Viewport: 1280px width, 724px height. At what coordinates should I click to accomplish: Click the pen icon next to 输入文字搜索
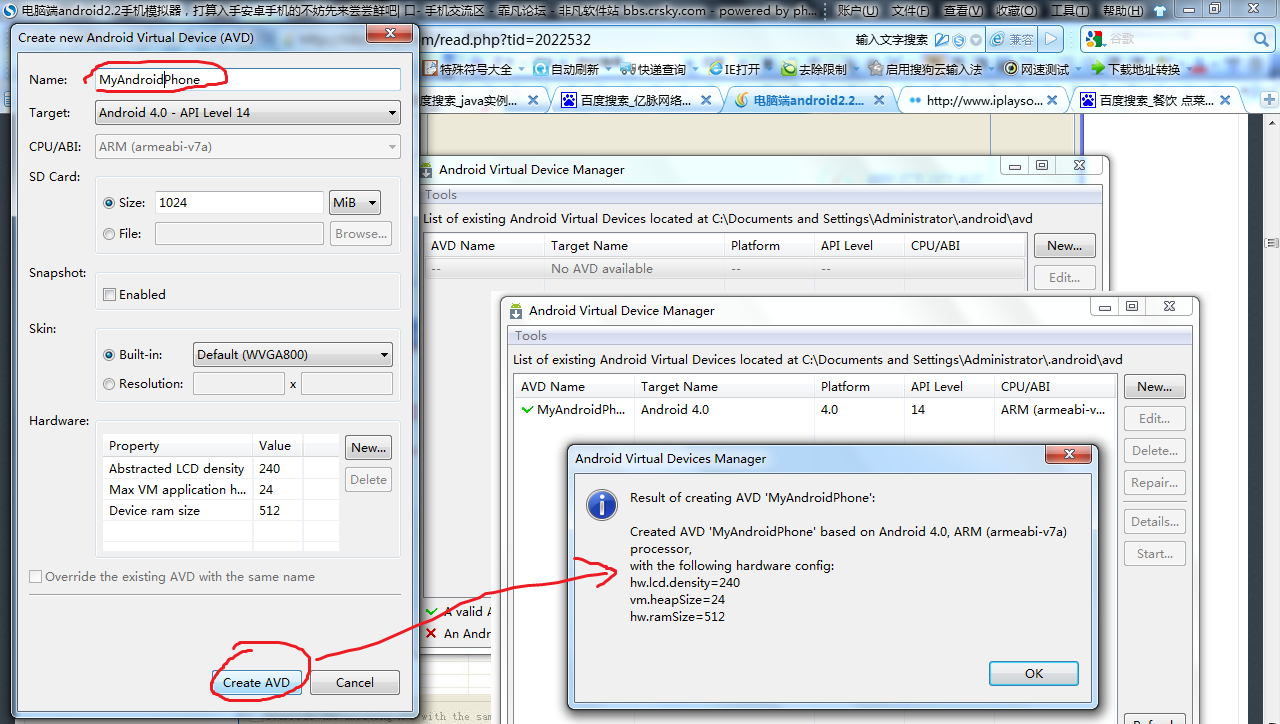coord(941,40)
